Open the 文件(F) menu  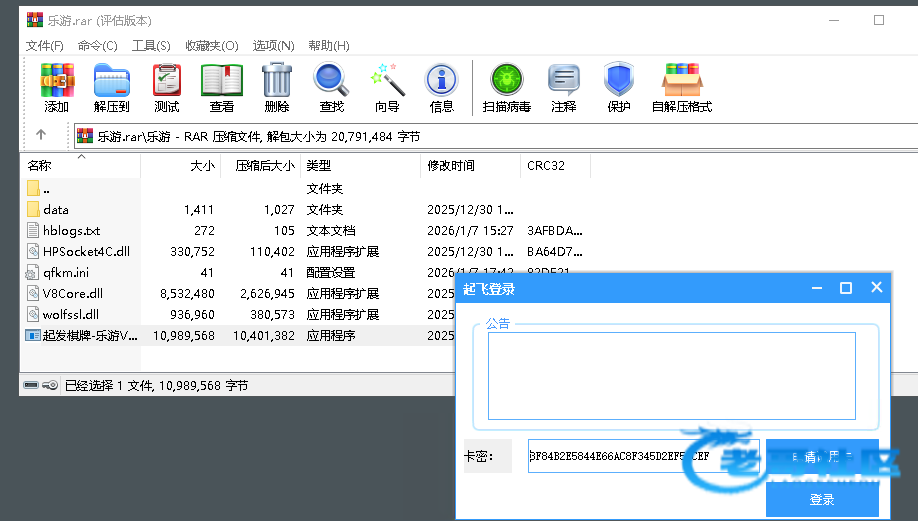(x=45, y=46)
